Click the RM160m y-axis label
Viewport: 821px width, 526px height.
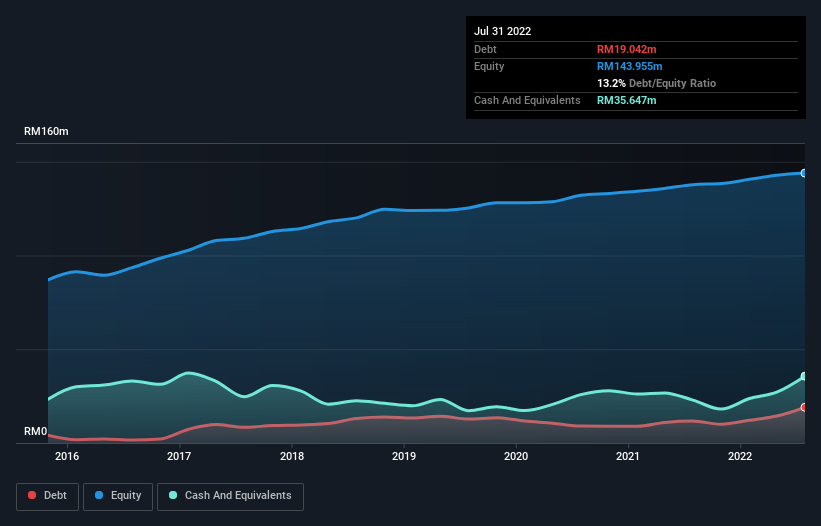pyautogui.click(x=46, y=131)
